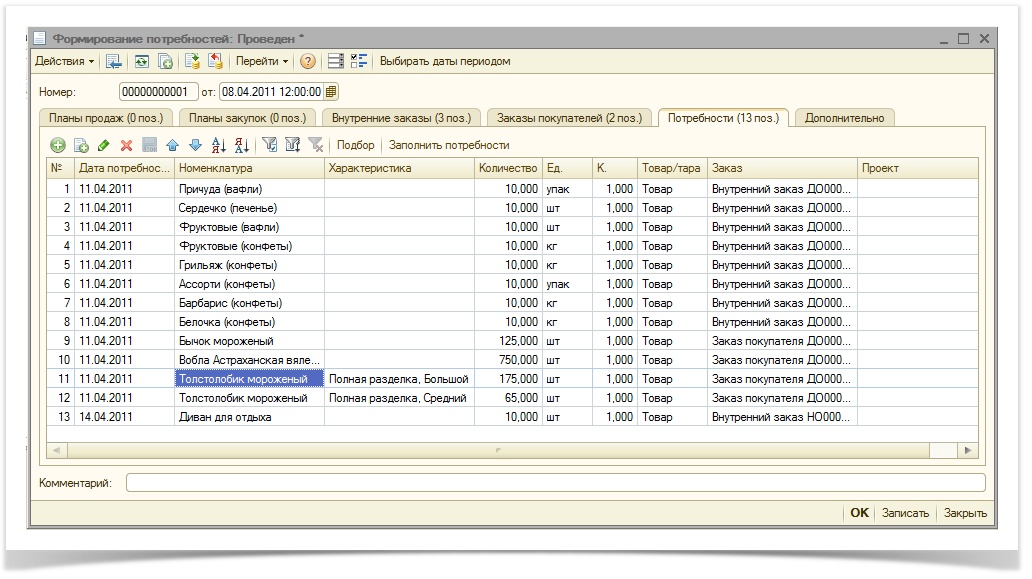Click the left arrow of the horizontal scrollbar
Viewport: 1032px width, 579px height.
point(57,451)
